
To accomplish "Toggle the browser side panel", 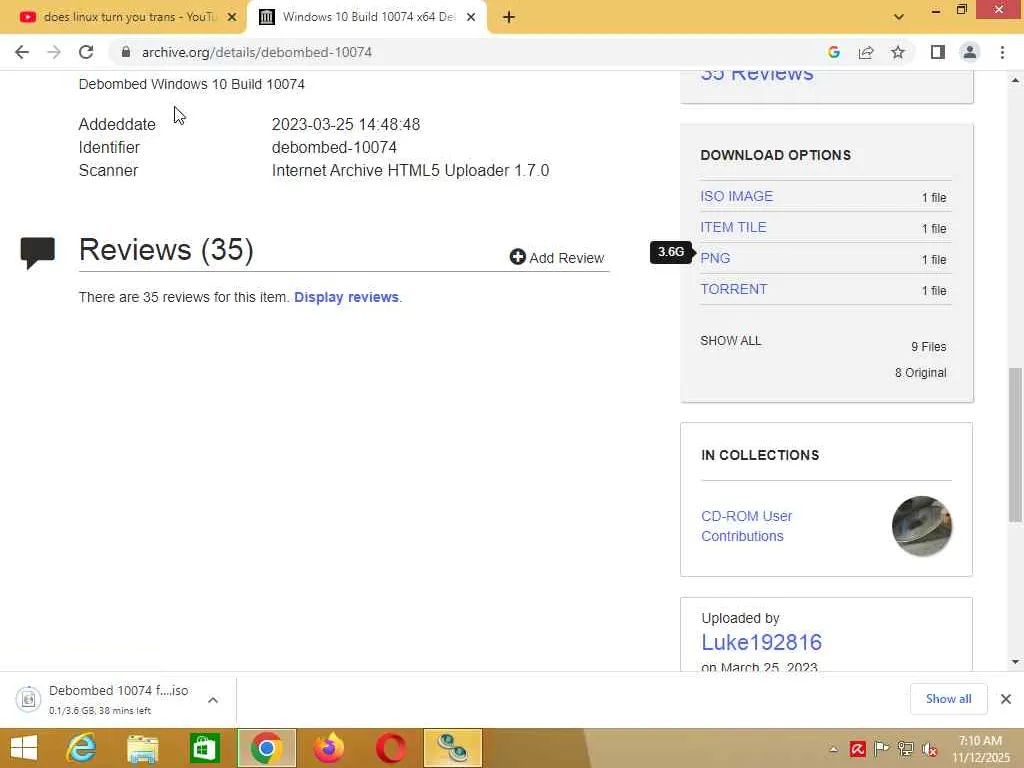I will 938,52.
